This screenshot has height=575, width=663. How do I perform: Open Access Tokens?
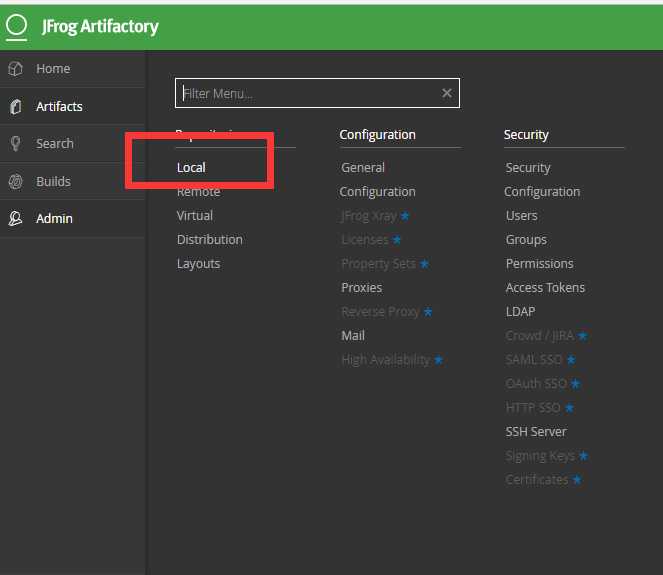[545, 288]
